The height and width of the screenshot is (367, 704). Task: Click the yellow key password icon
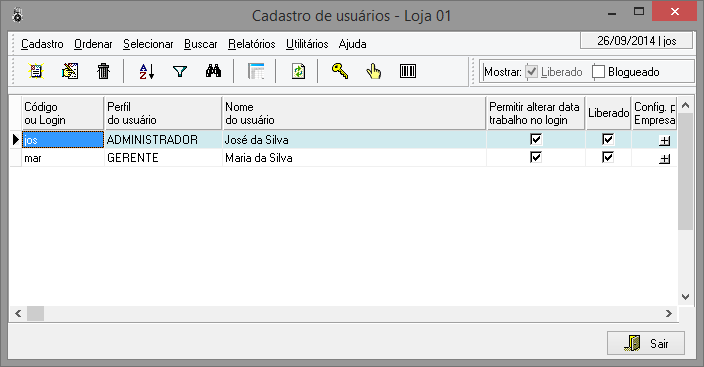click(x=340, y=71)
